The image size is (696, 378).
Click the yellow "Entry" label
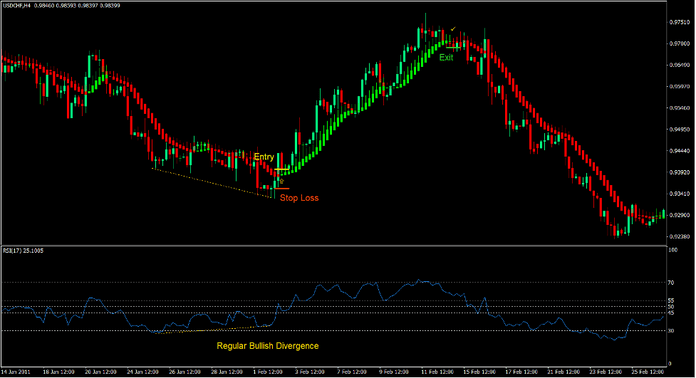(264, 157)
